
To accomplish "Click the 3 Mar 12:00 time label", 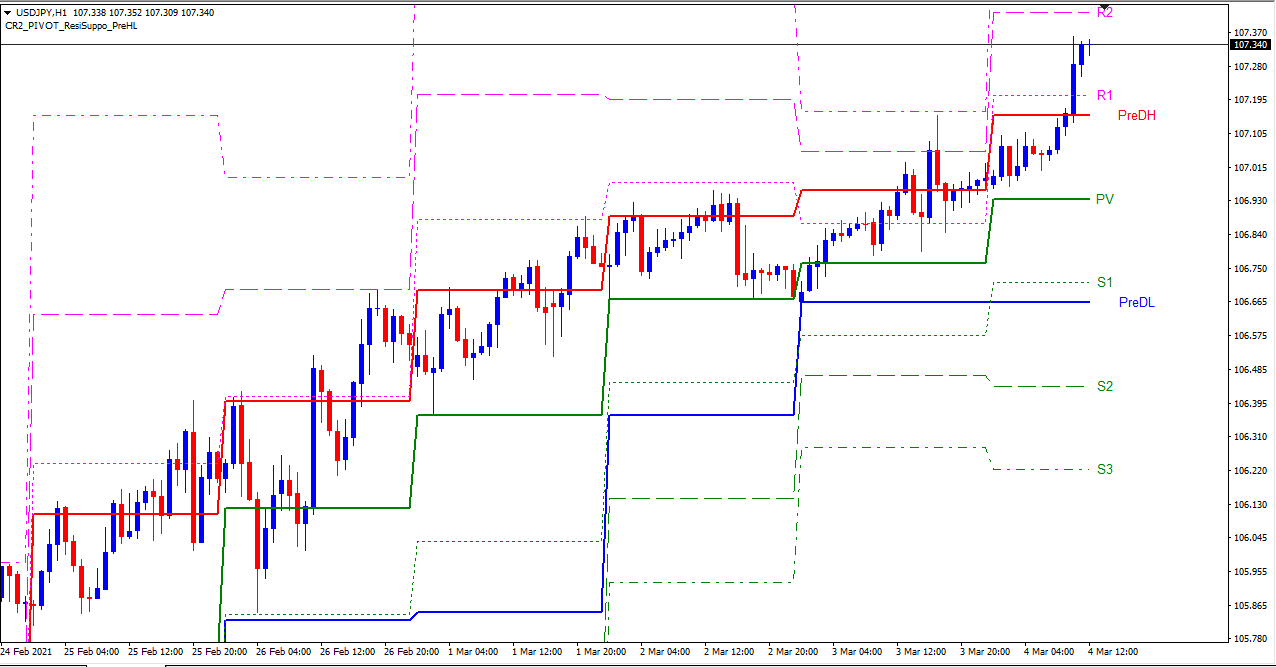I will pos(923,651).
